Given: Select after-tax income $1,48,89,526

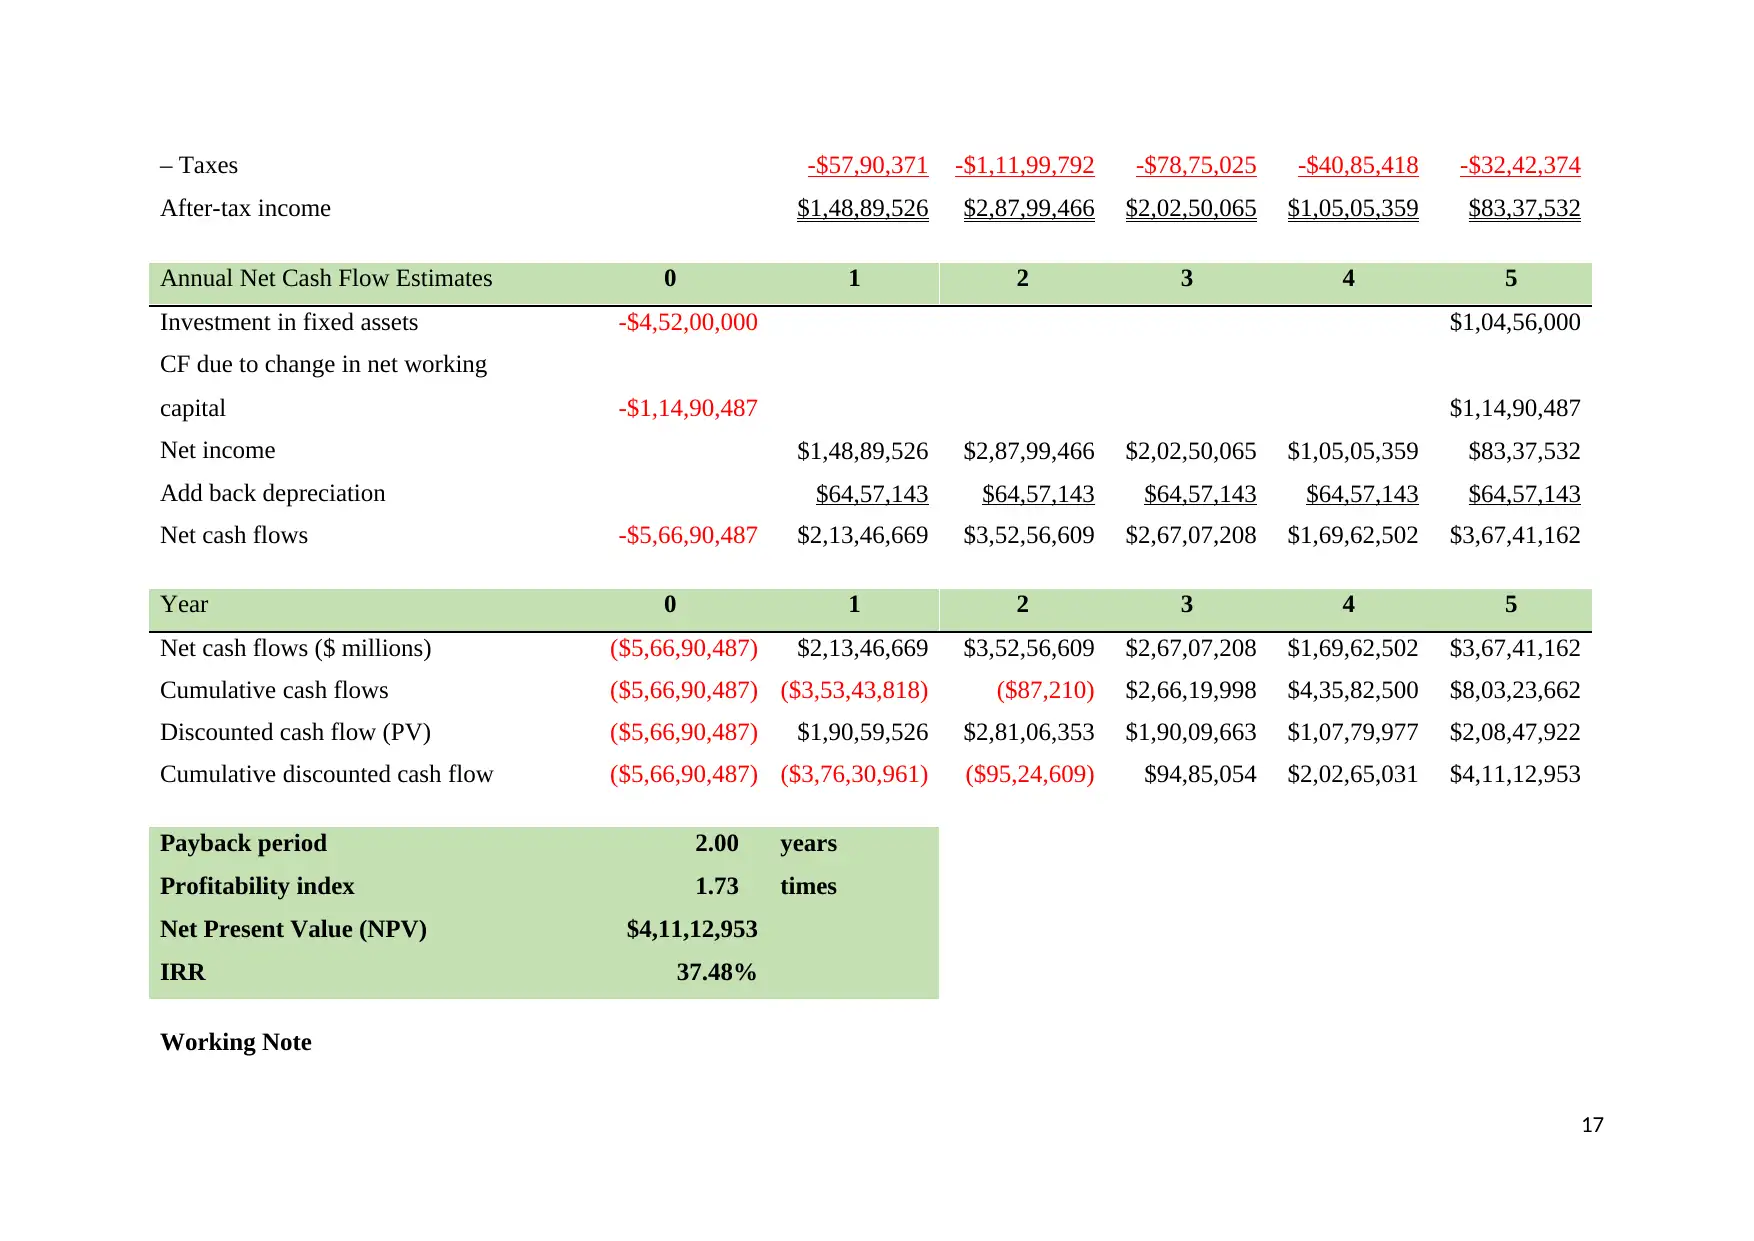Looking at the screenshot, I should 863,208.
